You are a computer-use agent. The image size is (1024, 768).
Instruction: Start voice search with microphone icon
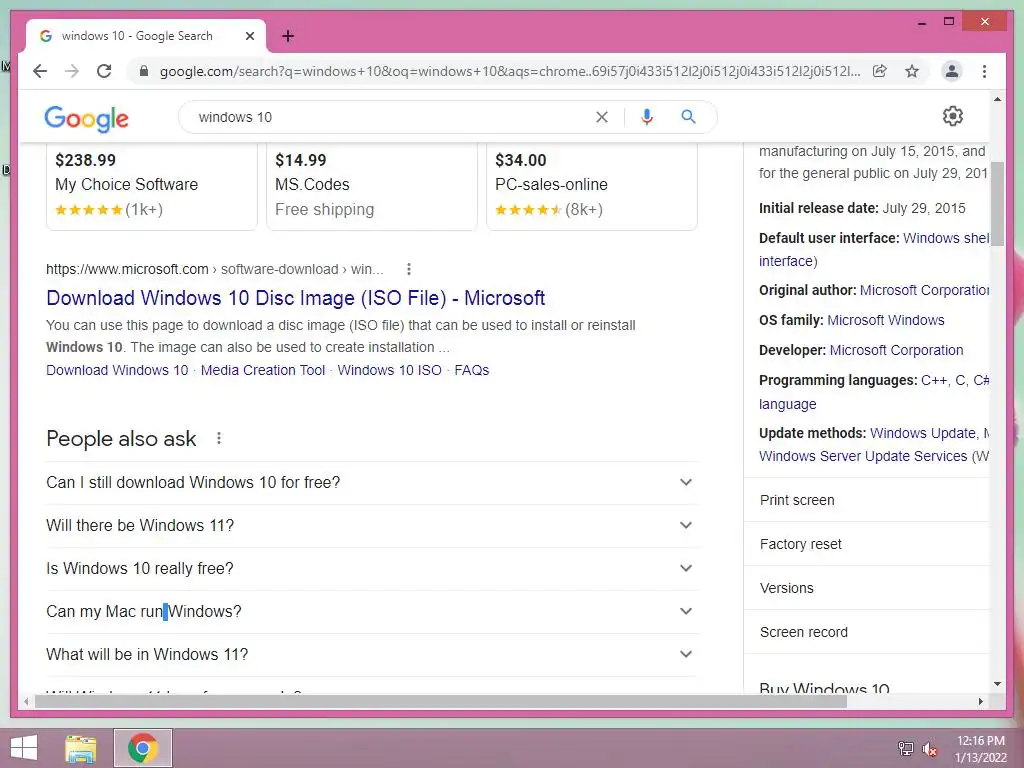(x=647, y=117)
